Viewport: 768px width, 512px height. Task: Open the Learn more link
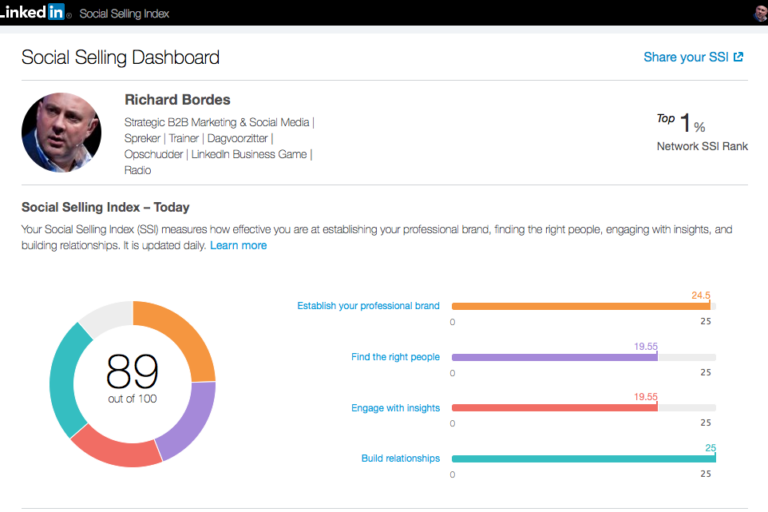tap(238, 246)
